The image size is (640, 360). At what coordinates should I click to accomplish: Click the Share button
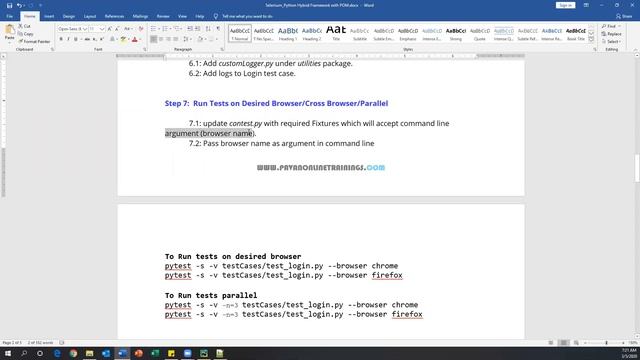pos(624,16)
